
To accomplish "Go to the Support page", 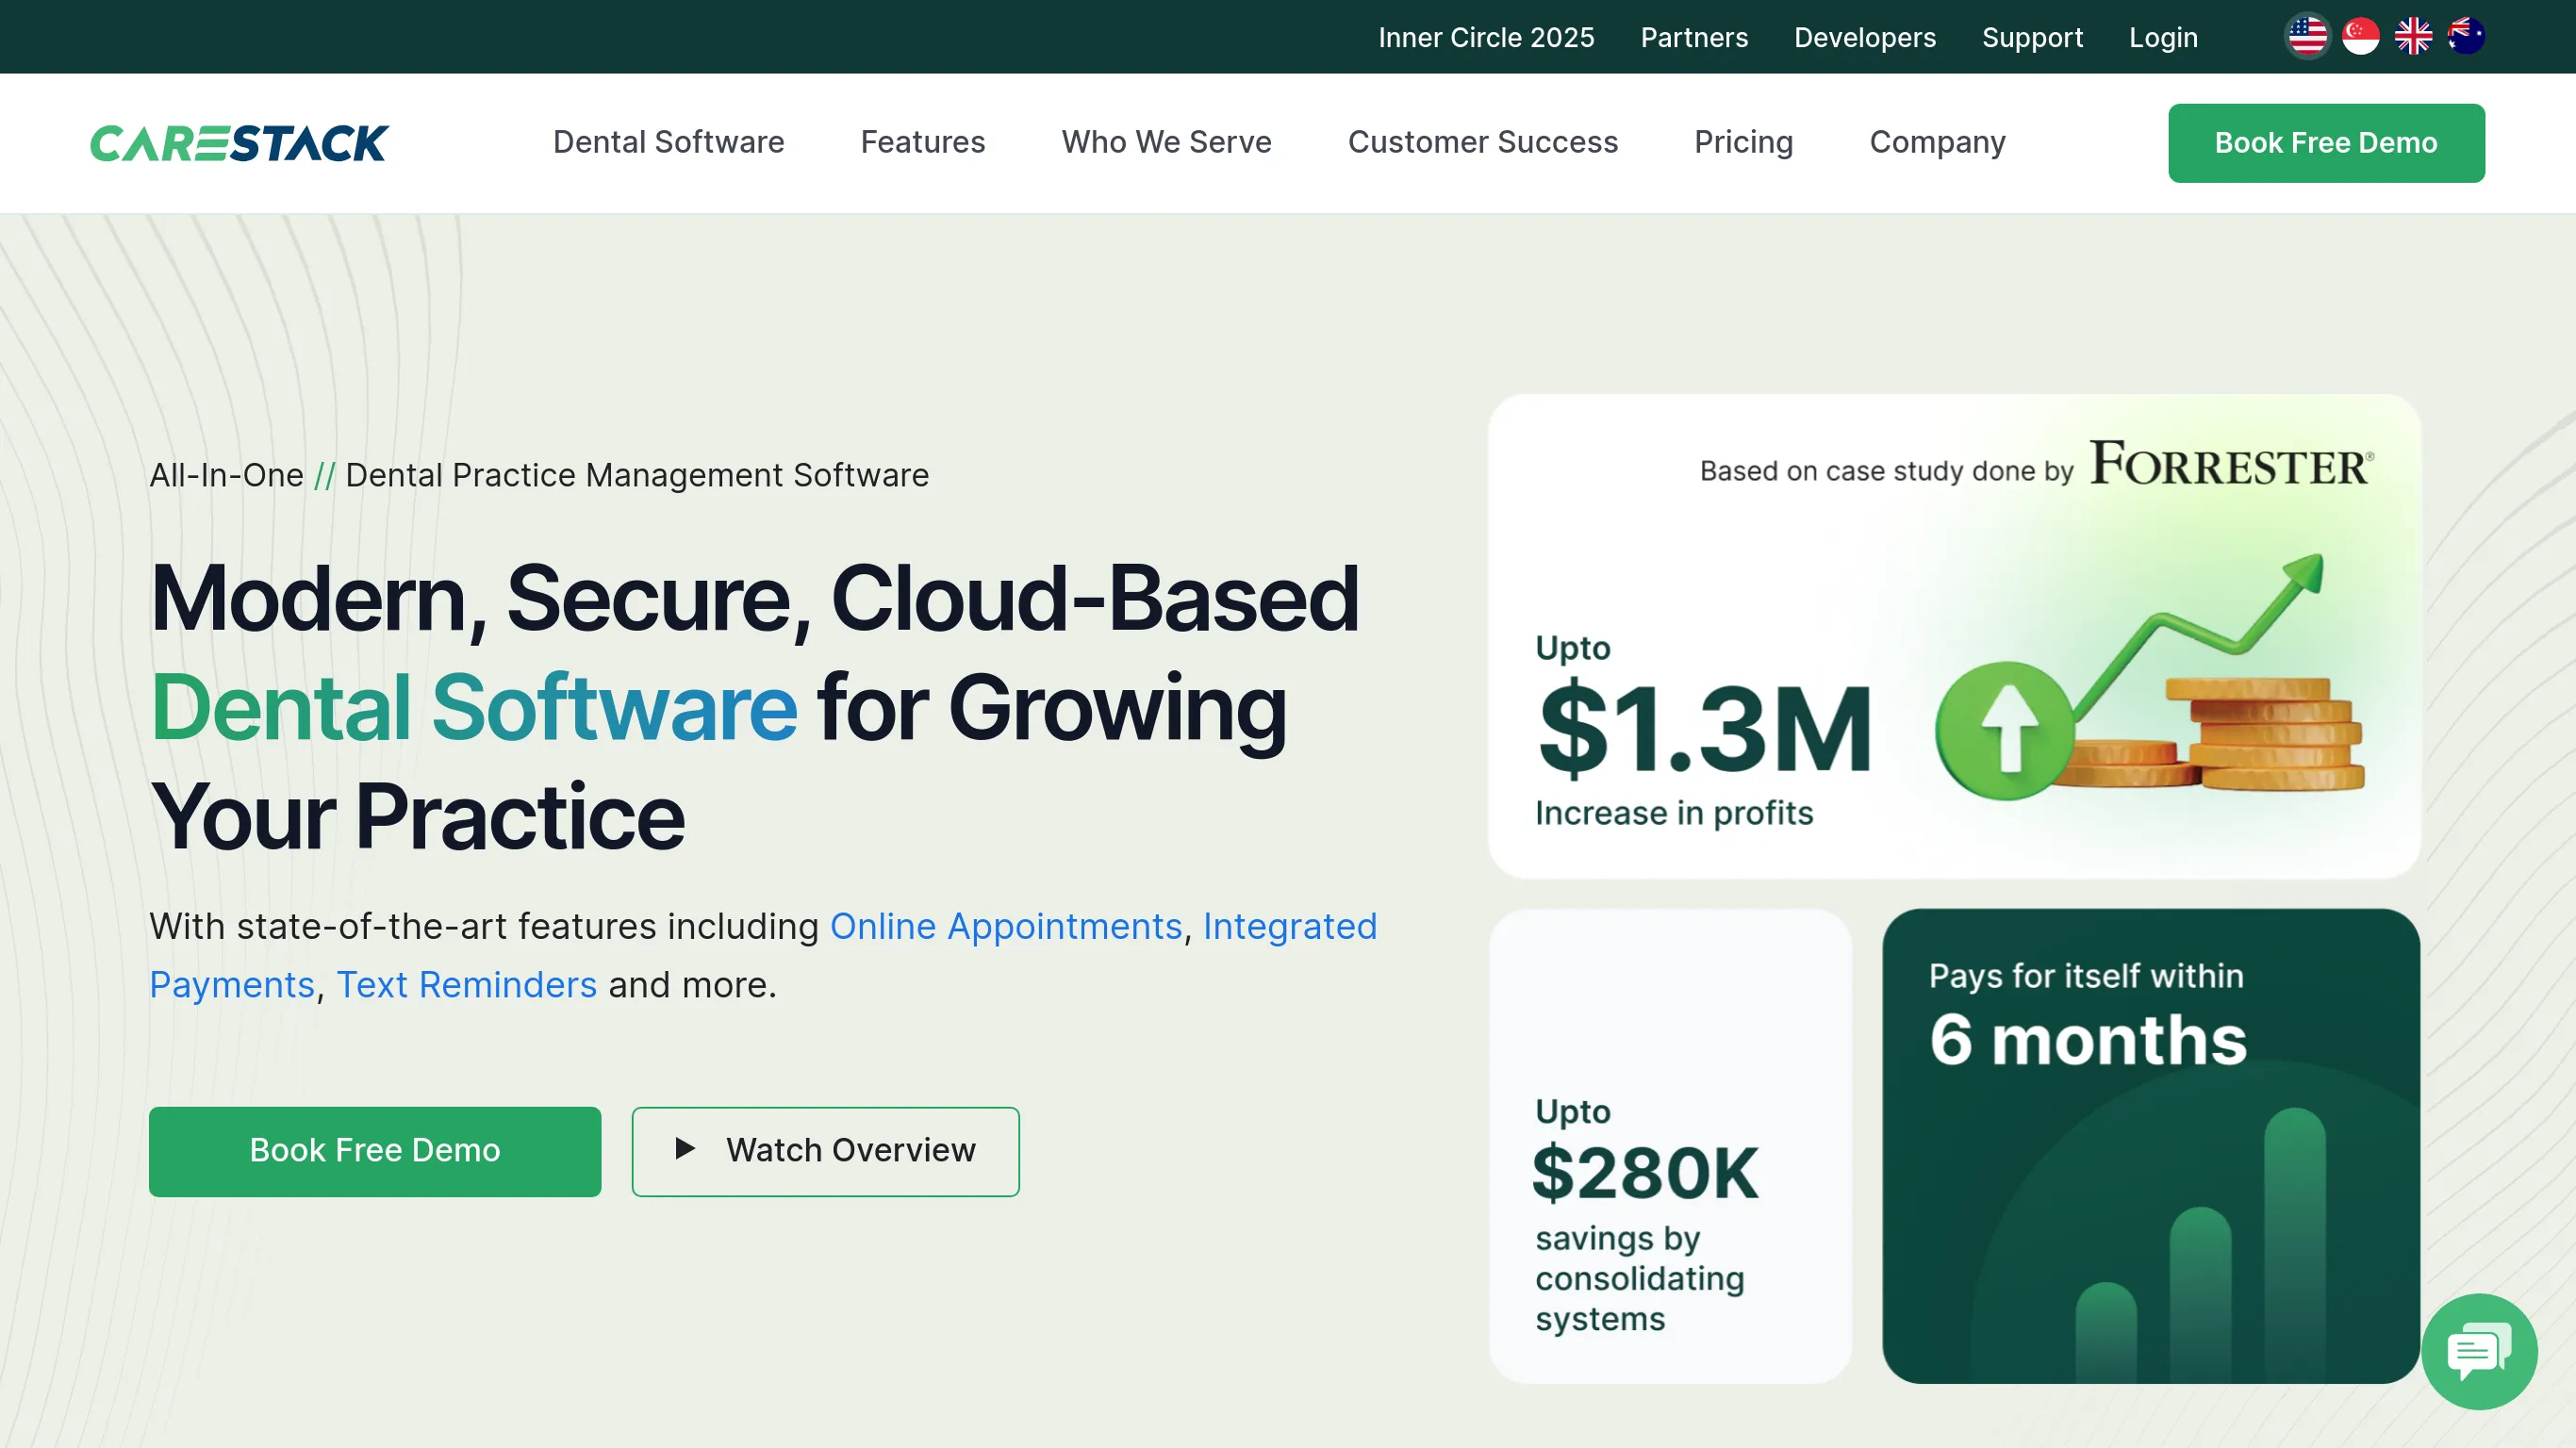I will 2032,37.
